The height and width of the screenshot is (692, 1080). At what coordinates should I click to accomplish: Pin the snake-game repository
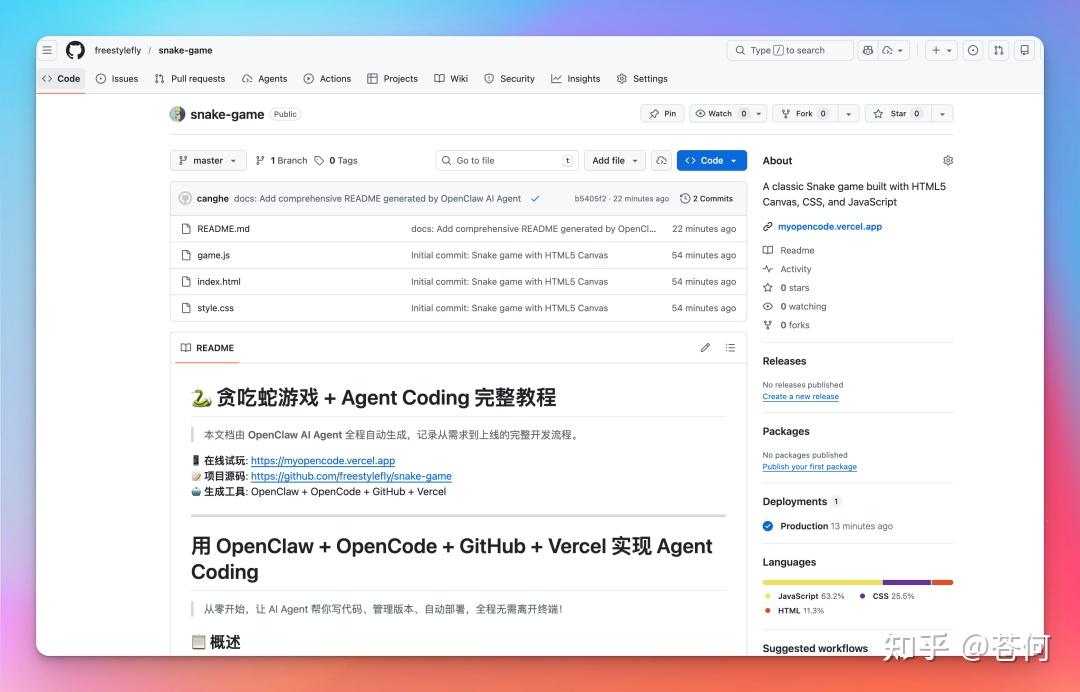coord(661,113)
